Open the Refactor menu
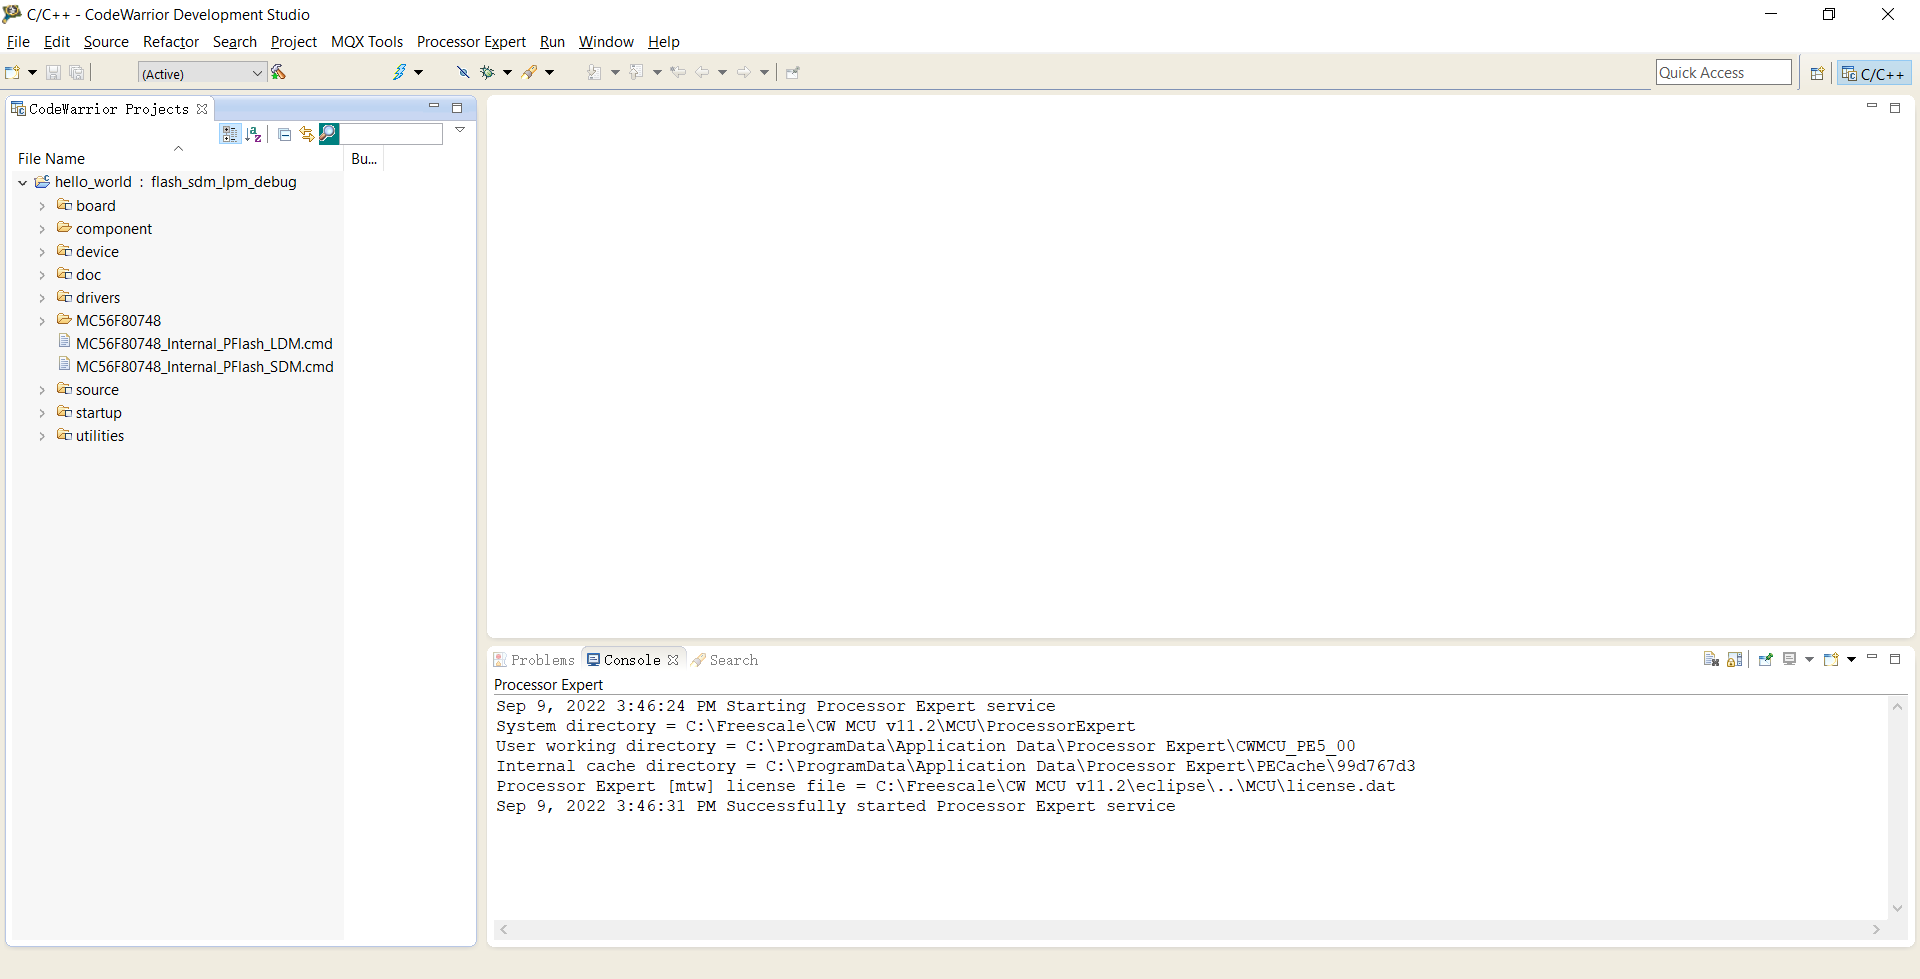This screenshot has width=1920, height=979. [x=171, y=42]
